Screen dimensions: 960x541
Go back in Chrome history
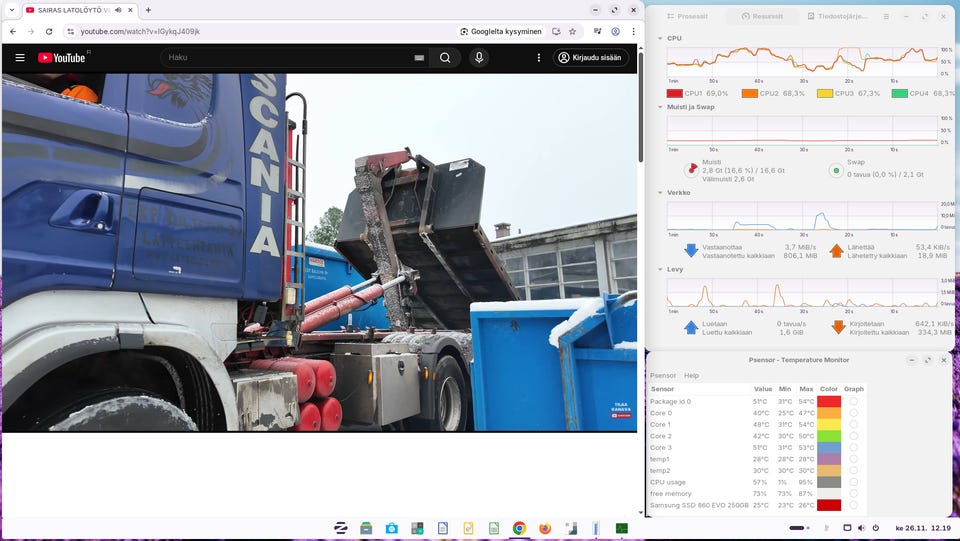pyautogui.click(x=13, y=31)
